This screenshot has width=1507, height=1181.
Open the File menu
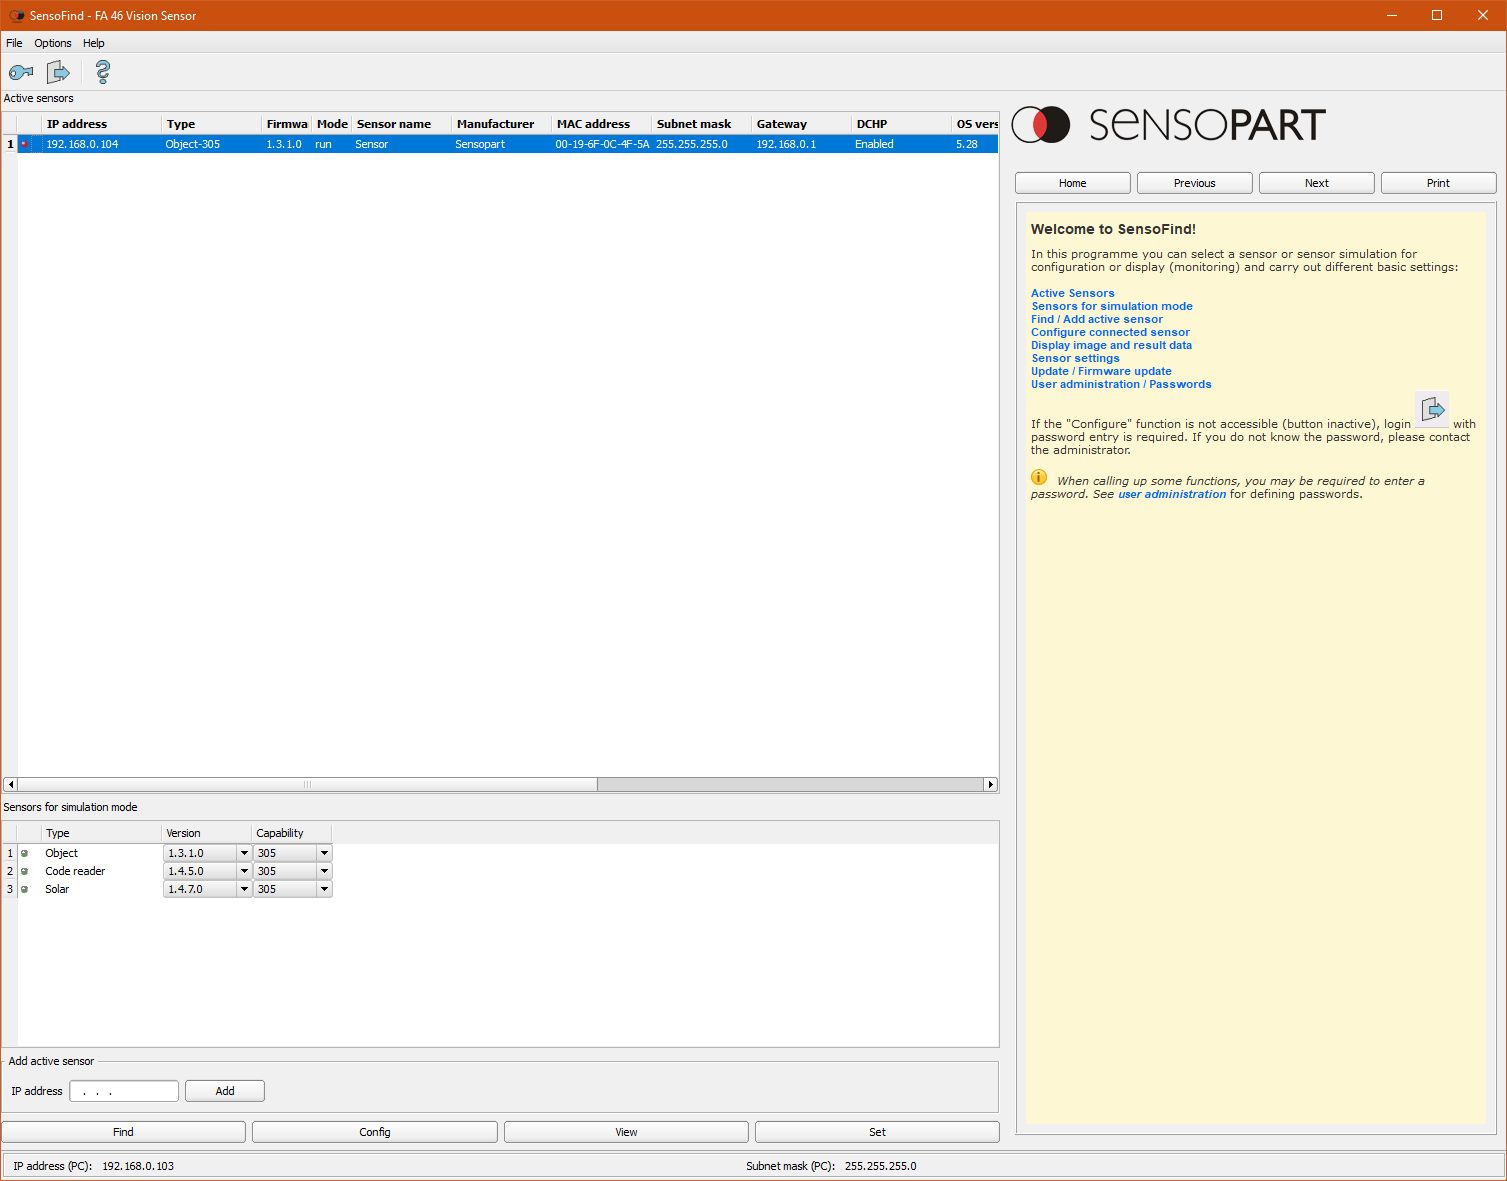tap(14, 43)
